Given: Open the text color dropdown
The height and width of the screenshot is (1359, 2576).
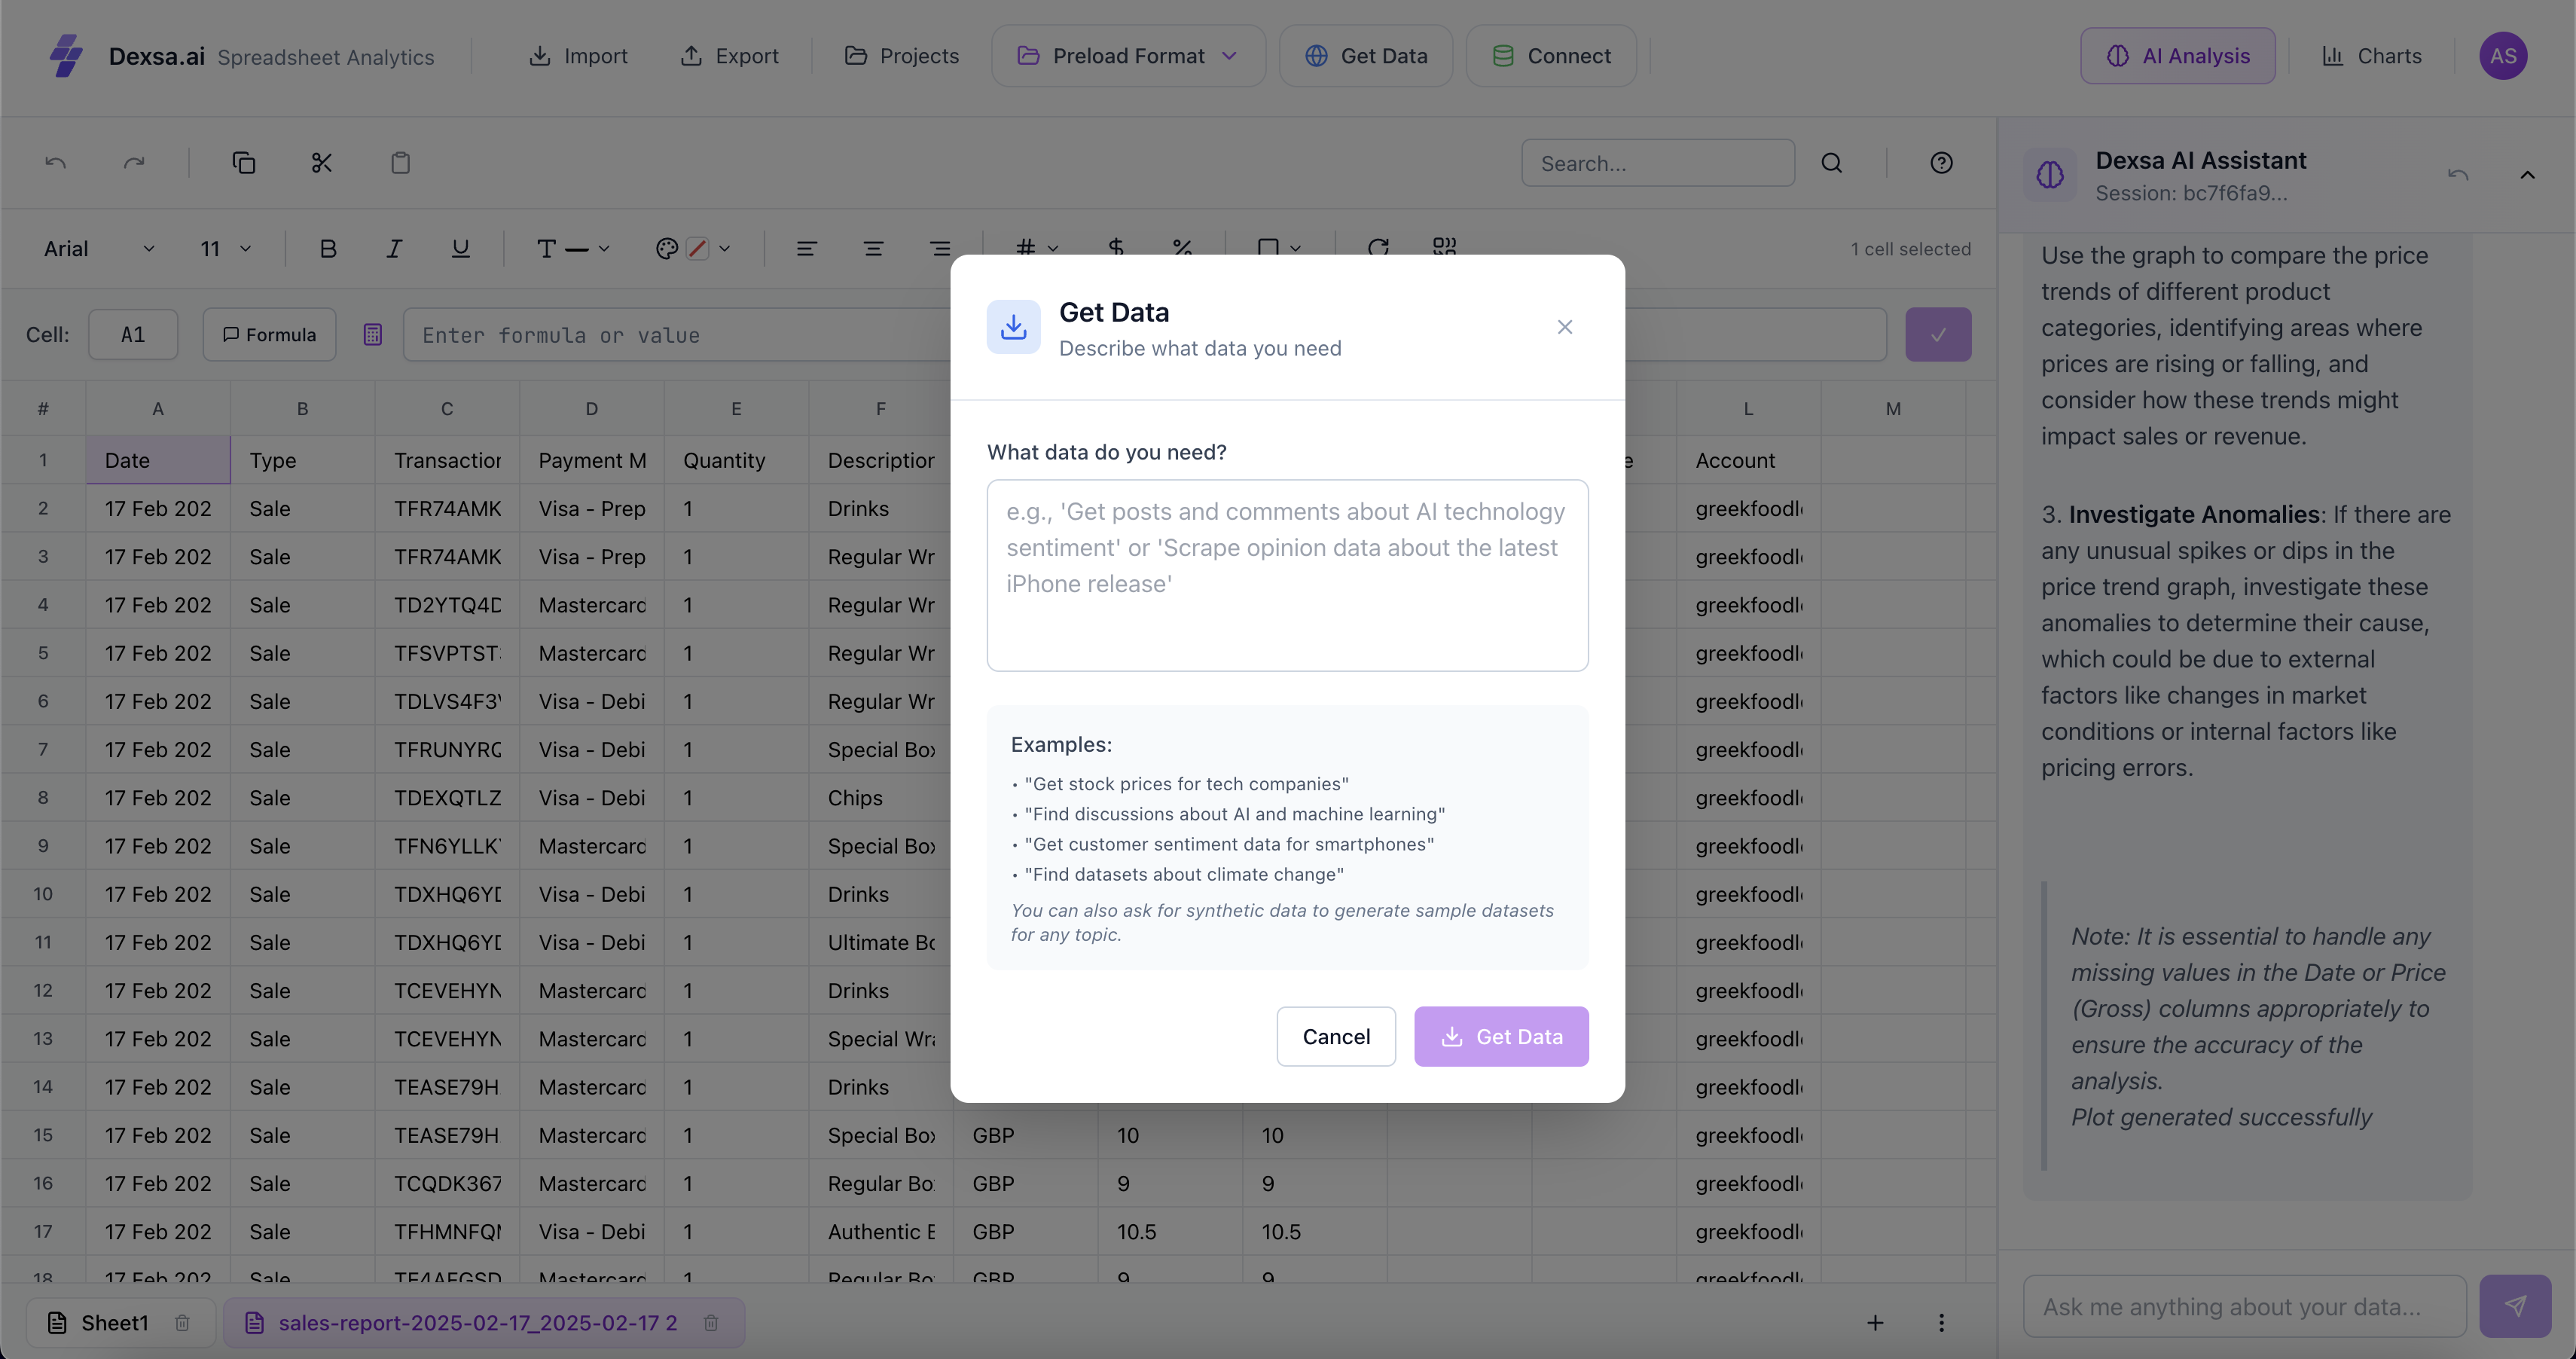Looking at the screenshot, I should click(x=572, y=249).
